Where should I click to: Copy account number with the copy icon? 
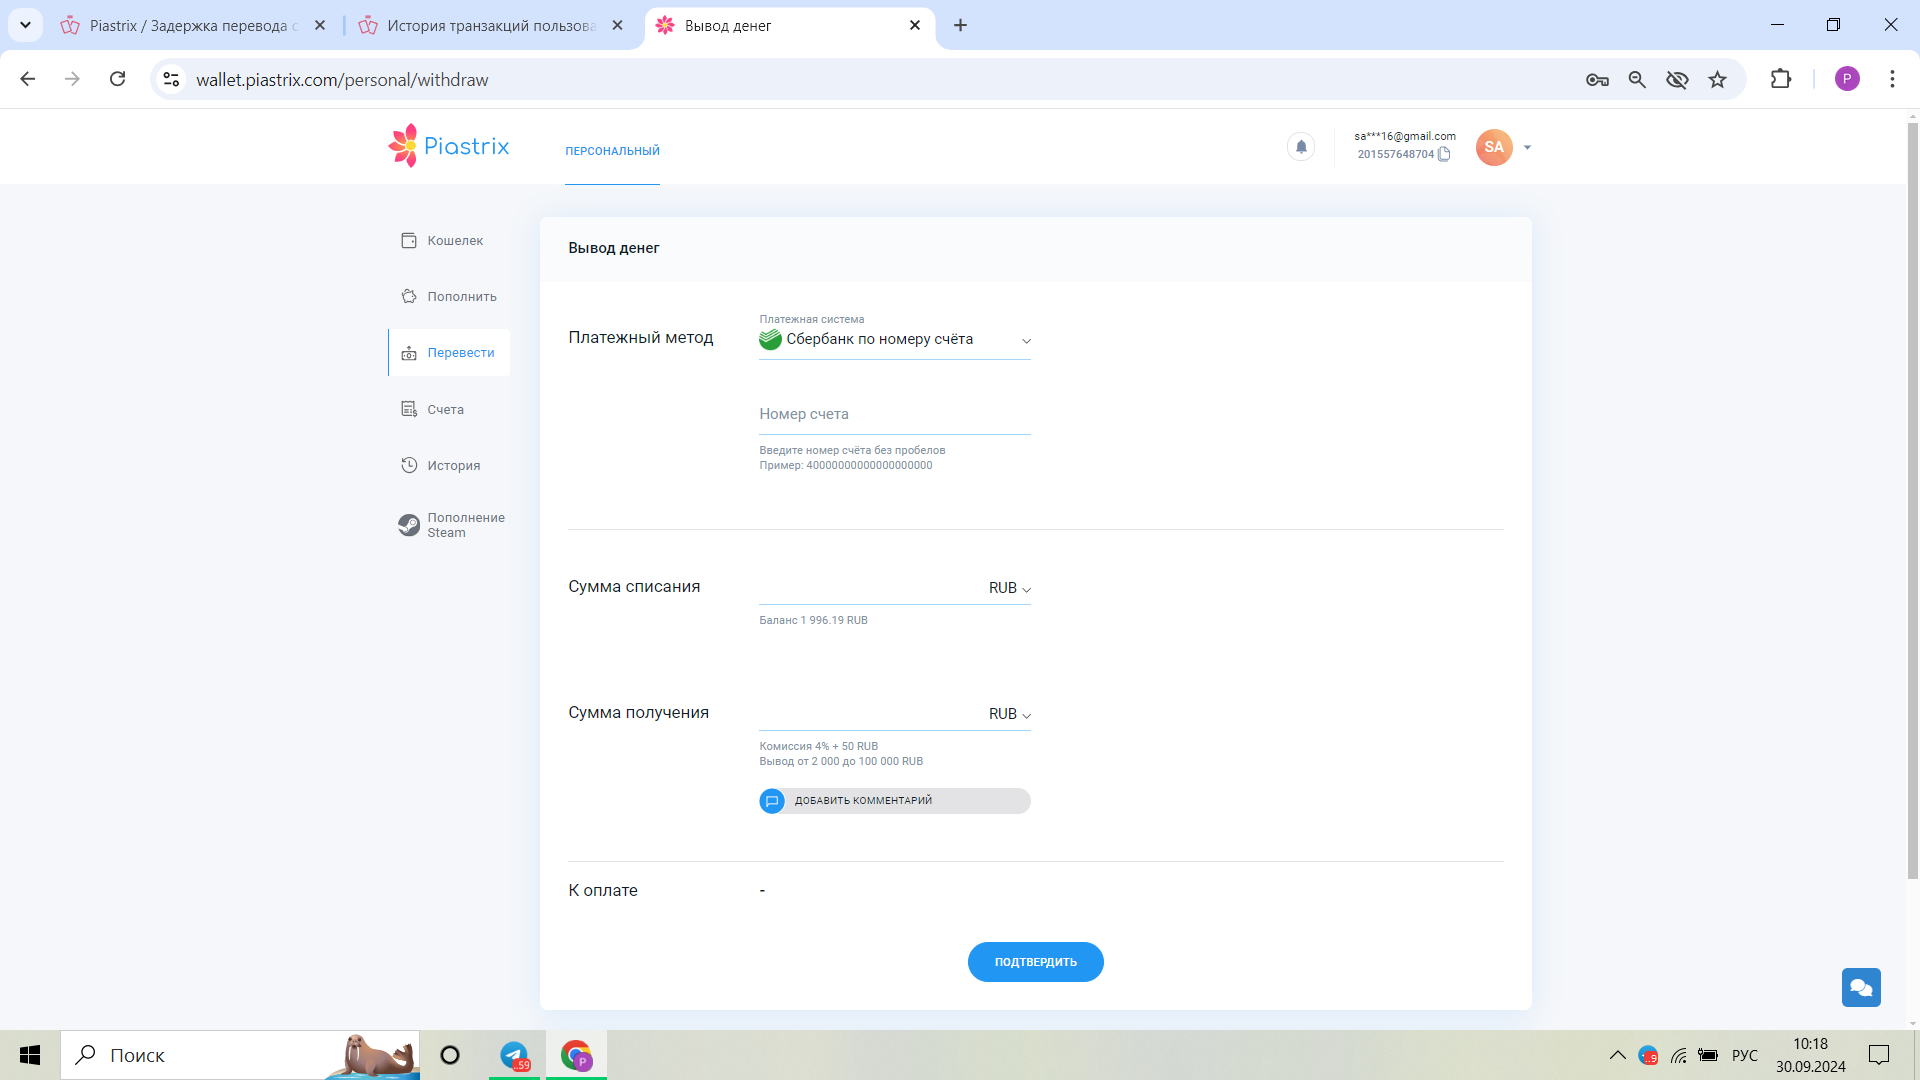(x=1444, y=154)
